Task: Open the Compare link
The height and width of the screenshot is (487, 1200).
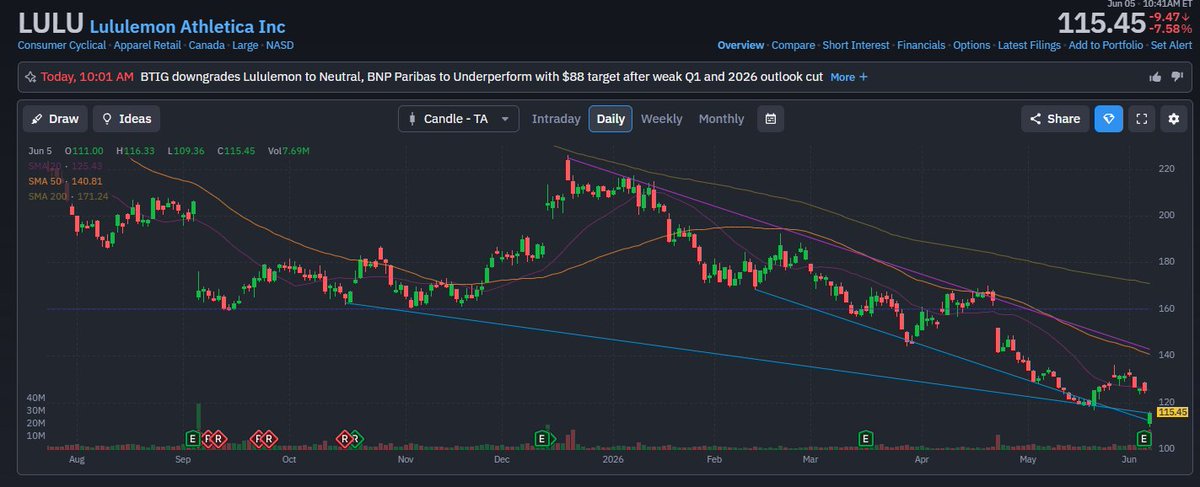Action: pos(792,46)
